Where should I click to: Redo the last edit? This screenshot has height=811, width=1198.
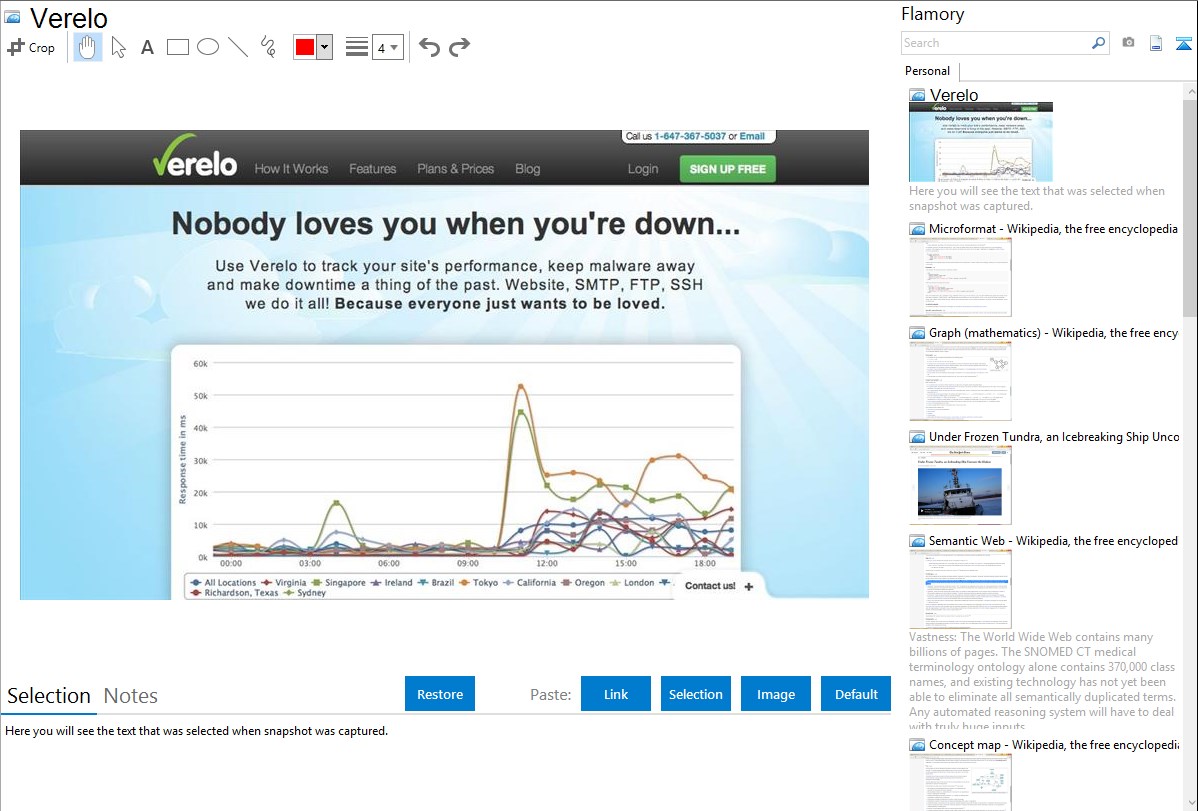(x=459, y=47)
